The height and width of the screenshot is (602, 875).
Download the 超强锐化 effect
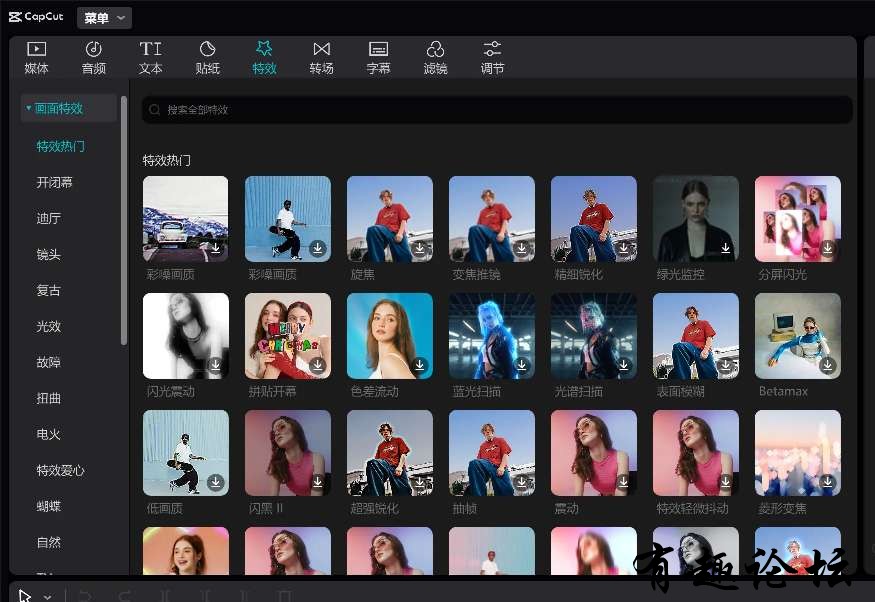420,481
